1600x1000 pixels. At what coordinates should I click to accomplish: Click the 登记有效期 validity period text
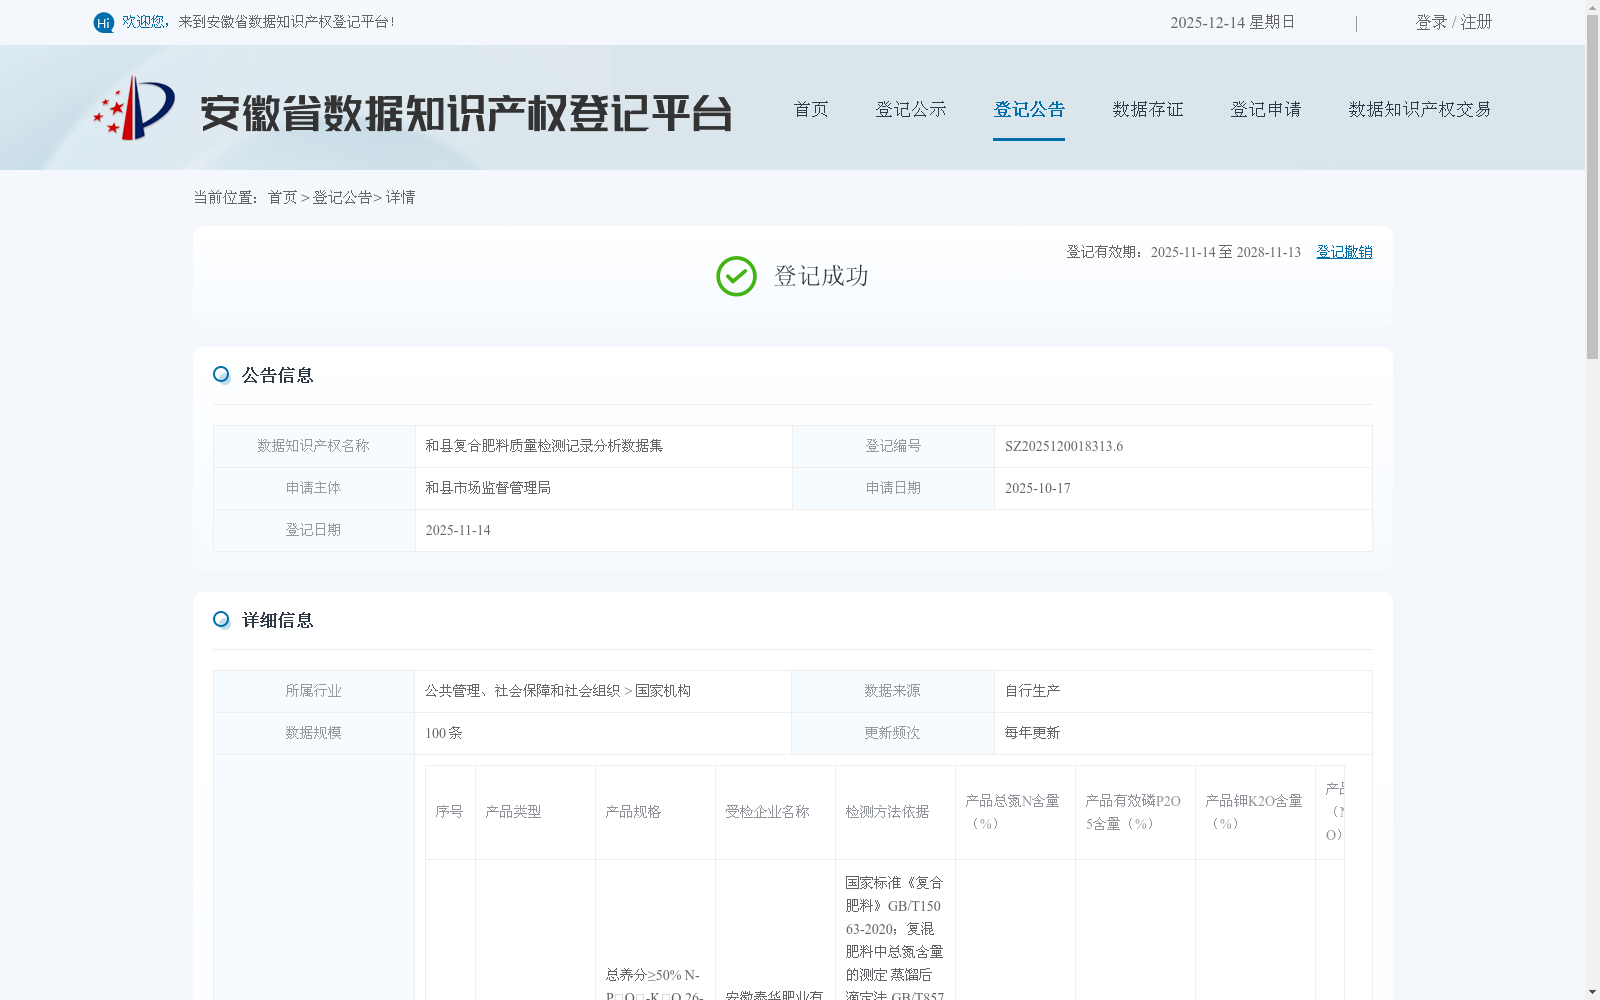1183,252
